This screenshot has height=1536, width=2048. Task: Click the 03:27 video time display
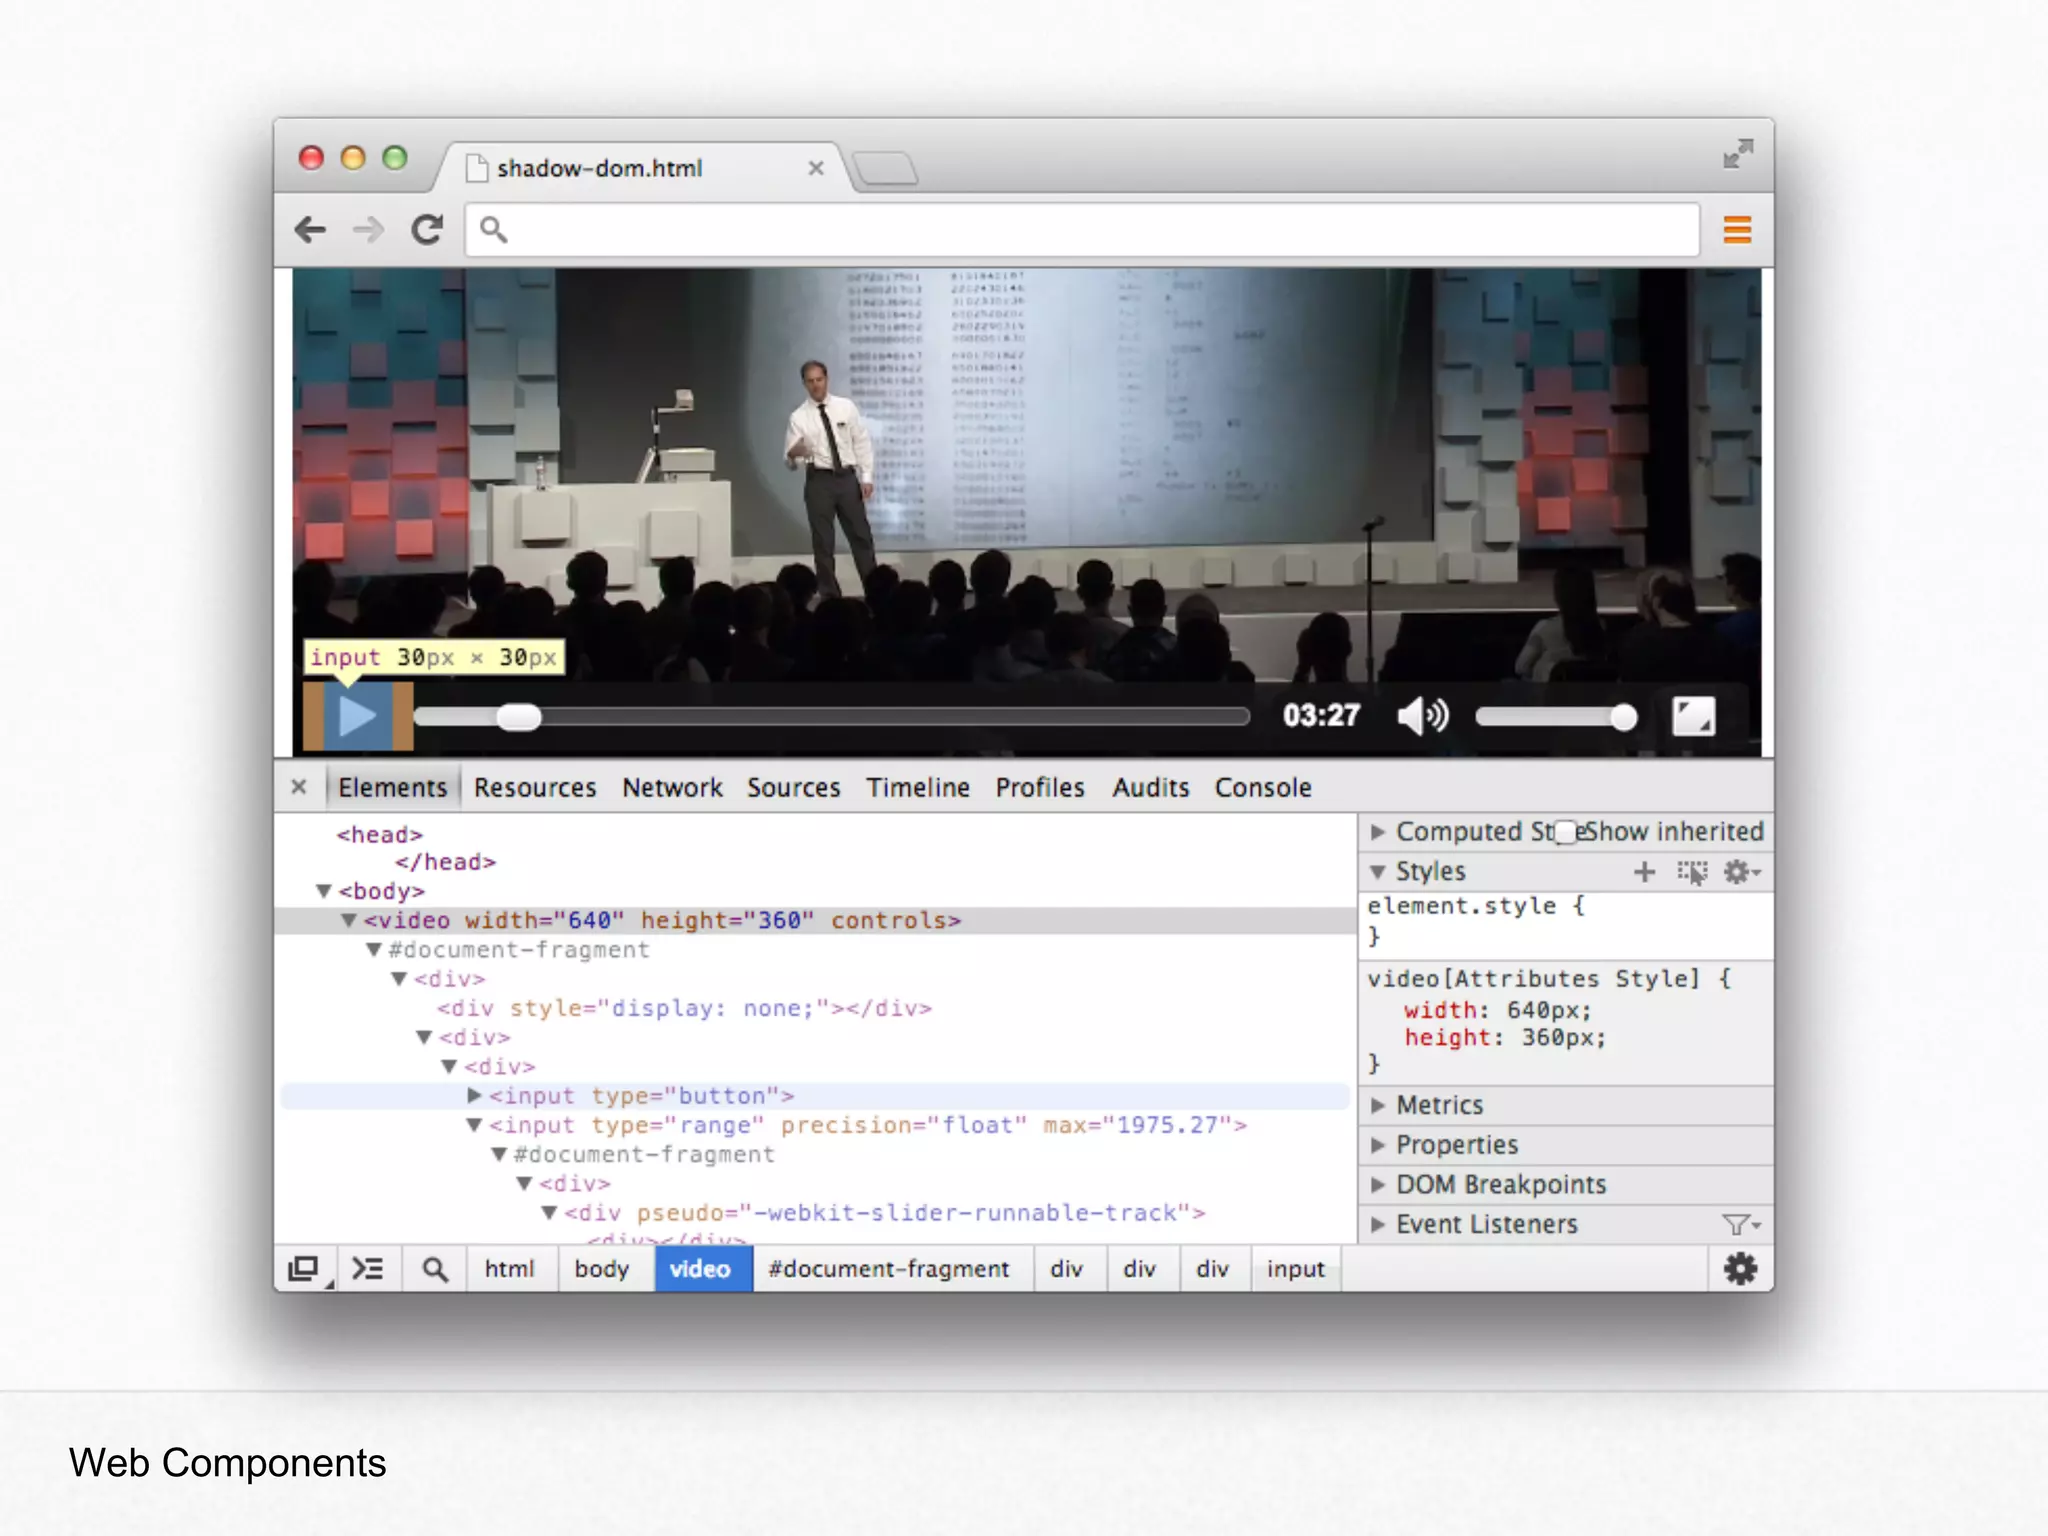pyautogui.click(x=1321, y=716)
